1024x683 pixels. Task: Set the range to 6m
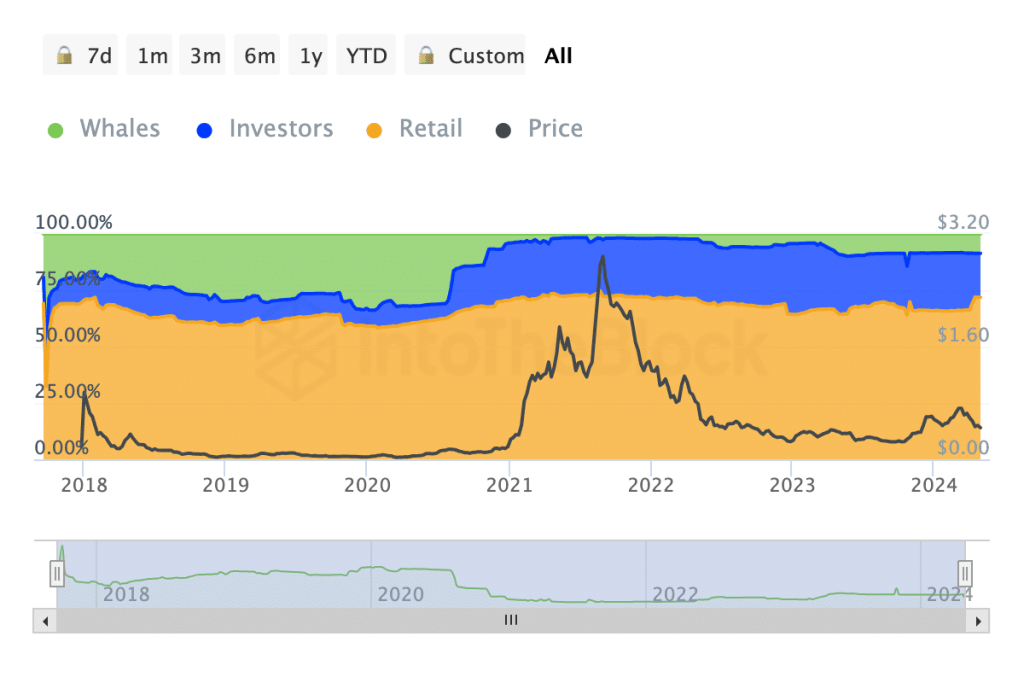point(257,55)
